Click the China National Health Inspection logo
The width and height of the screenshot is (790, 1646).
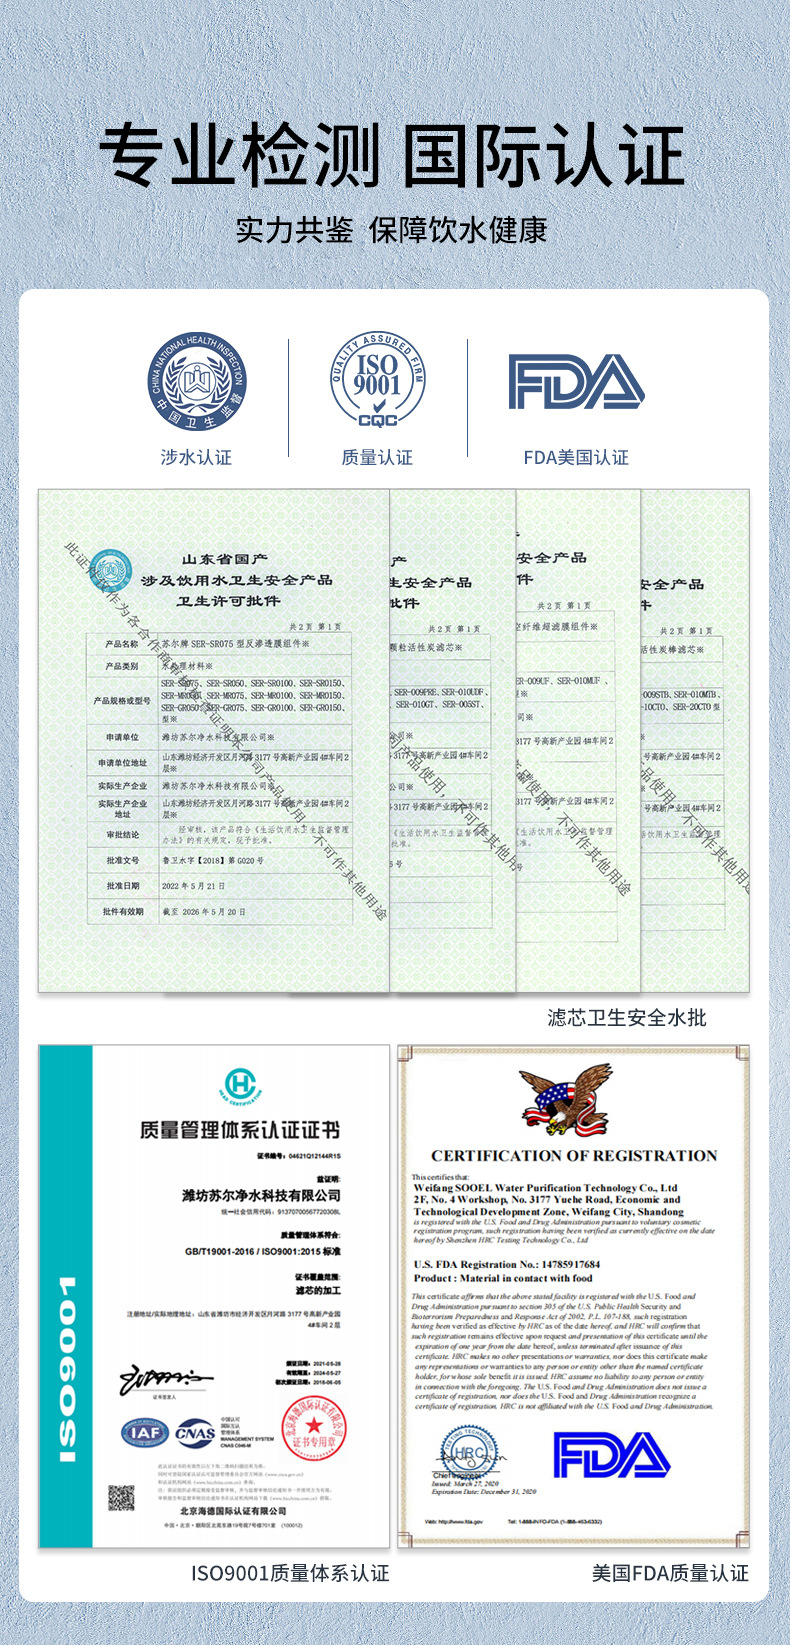pyautogui.click(x=197, y=382)
